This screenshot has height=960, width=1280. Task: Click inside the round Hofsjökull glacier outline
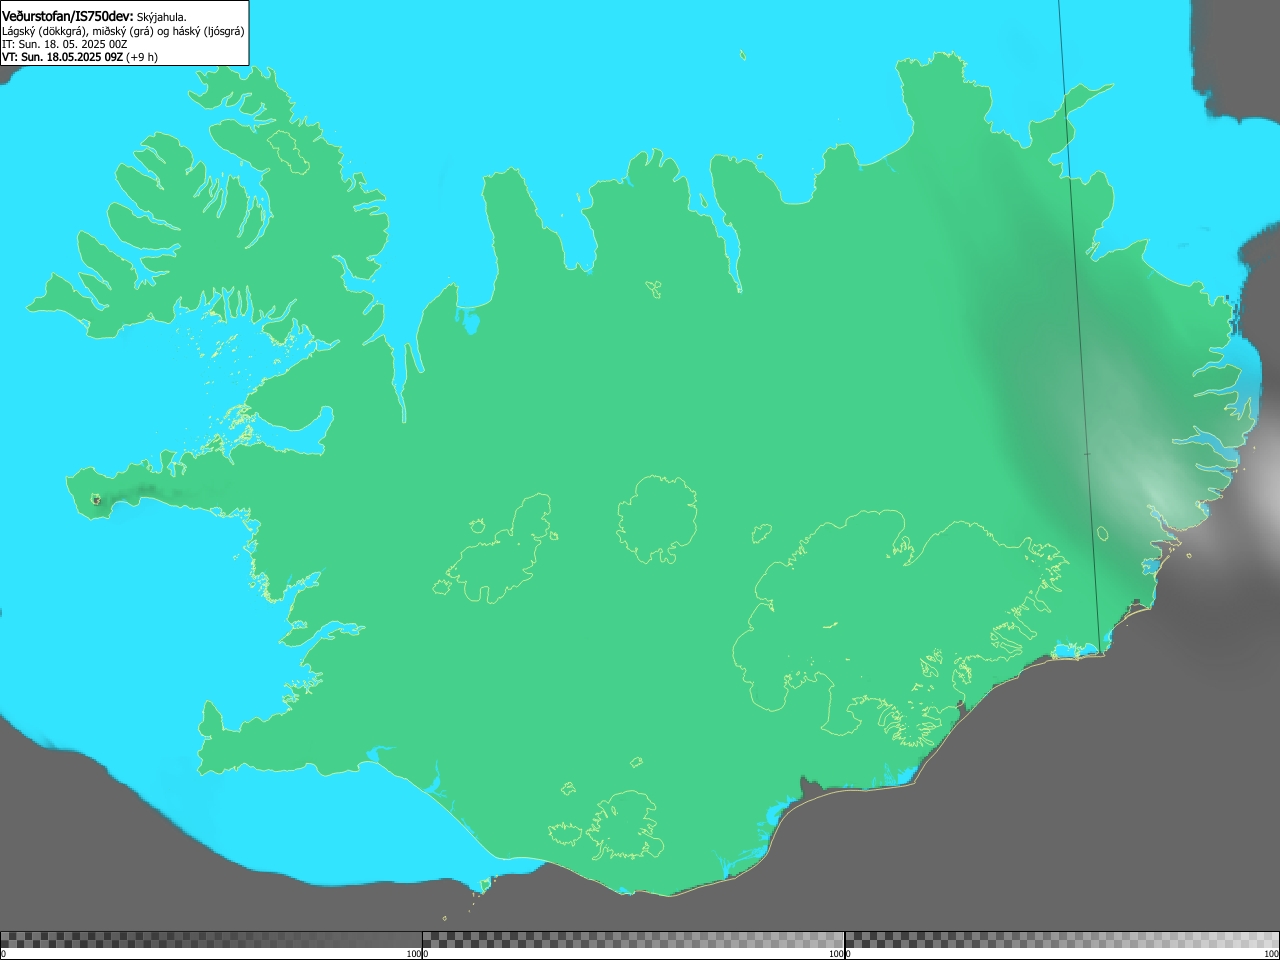click(x=657, y=518)
